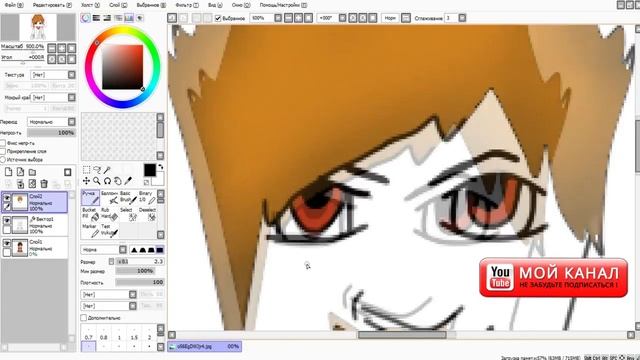
Task: Open the second [Нет] brush texture dropdown
Action: pos(109,306)
